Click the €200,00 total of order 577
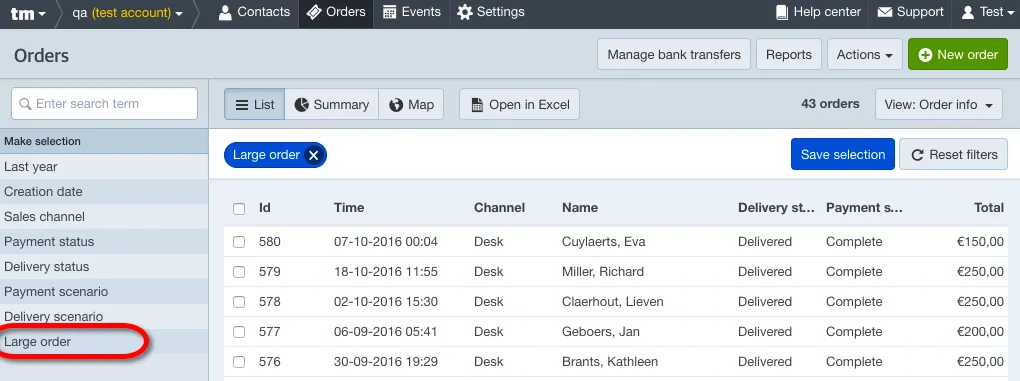 [980, 332]
